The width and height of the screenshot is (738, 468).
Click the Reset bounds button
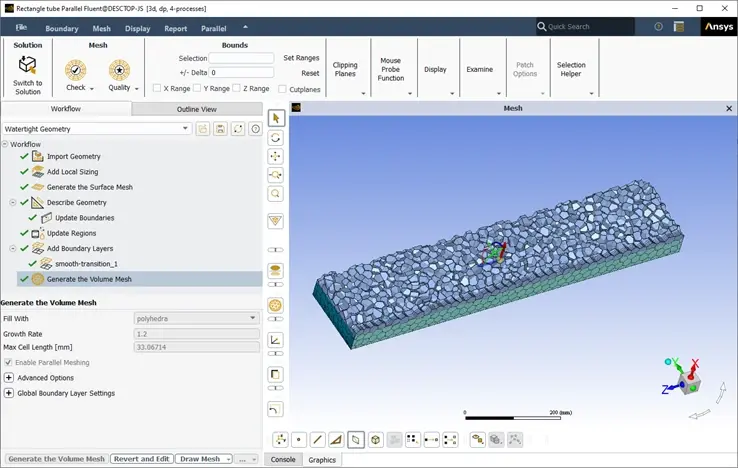tap(310, 73)
